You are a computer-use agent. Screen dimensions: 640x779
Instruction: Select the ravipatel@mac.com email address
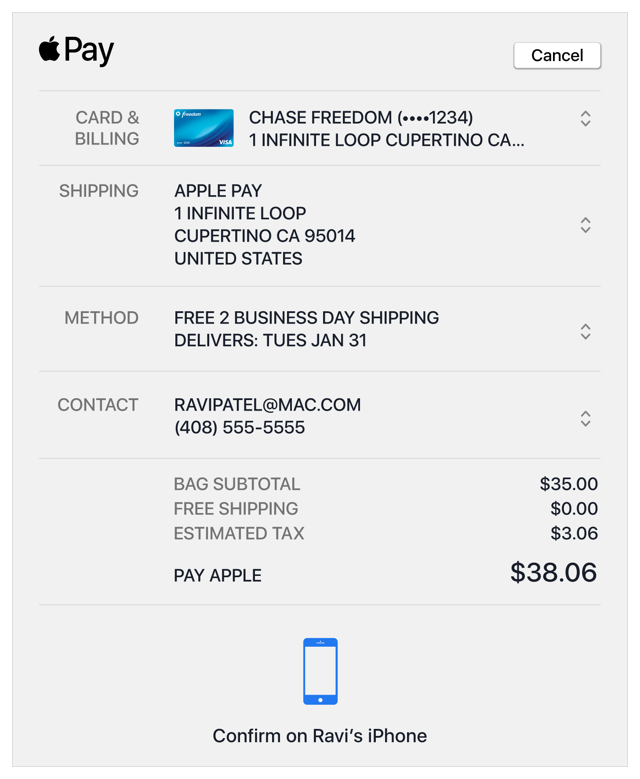pyautogui.click(x=267, y=405)
